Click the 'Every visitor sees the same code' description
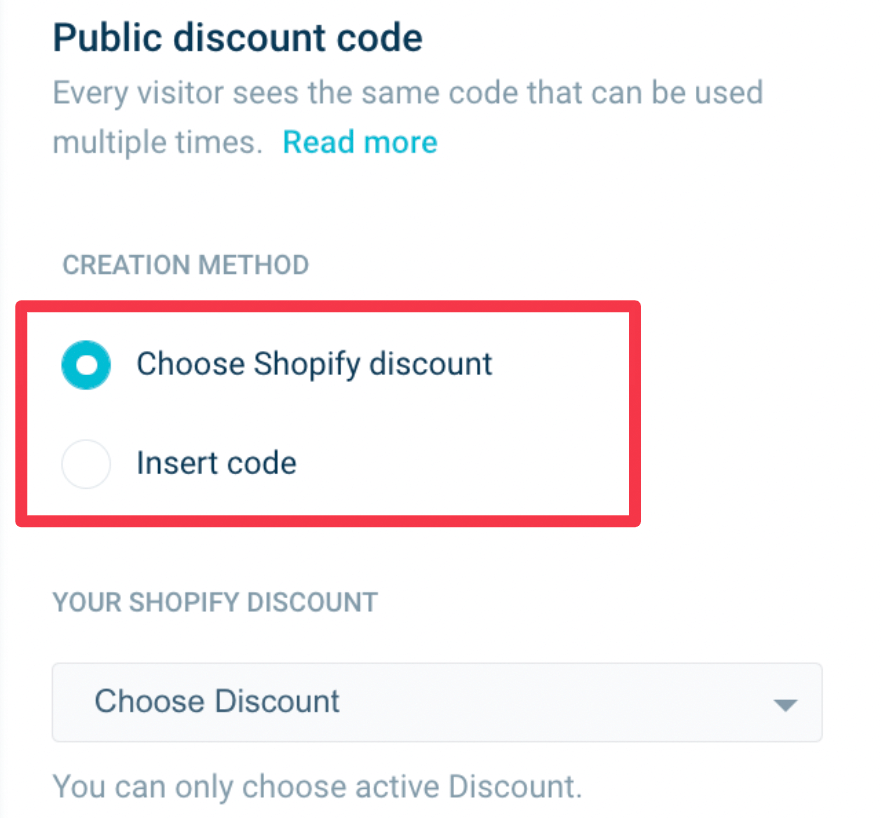The width and height of the screenshot is (882, 818). [x=407, y=93]
